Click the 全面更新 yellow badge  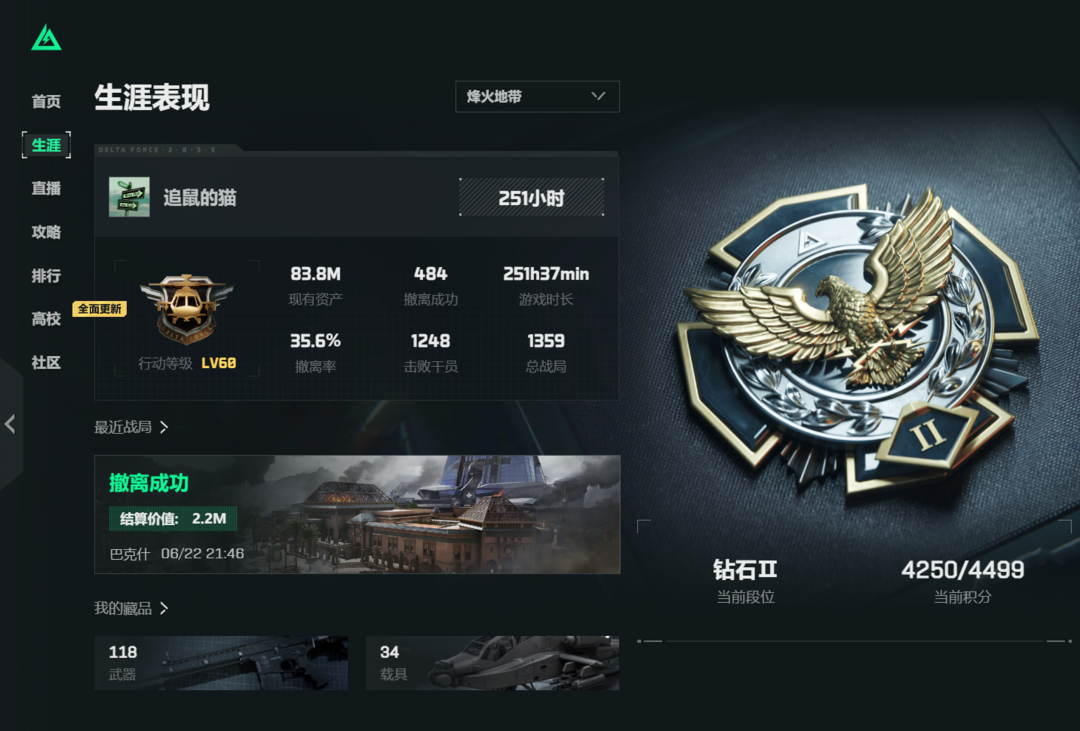tap(99, 309)
